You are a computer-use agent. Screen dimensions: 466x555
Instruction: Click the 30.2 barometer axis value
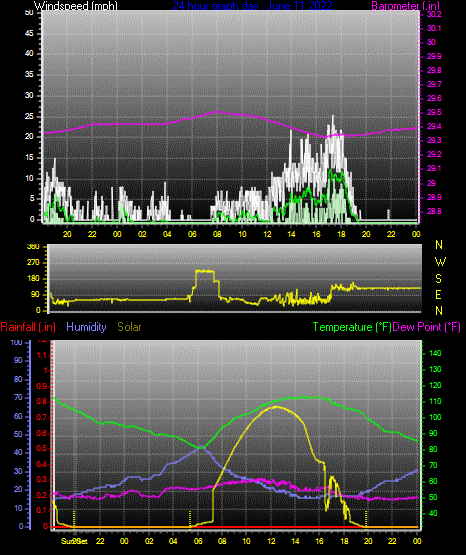pyautogui.click(x=434, y=14)
